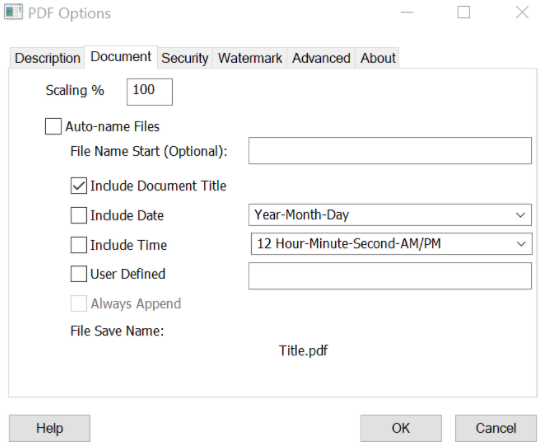Click the Scaling % input field
This screenshot has width=545, height=448.
(x=149, y=92)
